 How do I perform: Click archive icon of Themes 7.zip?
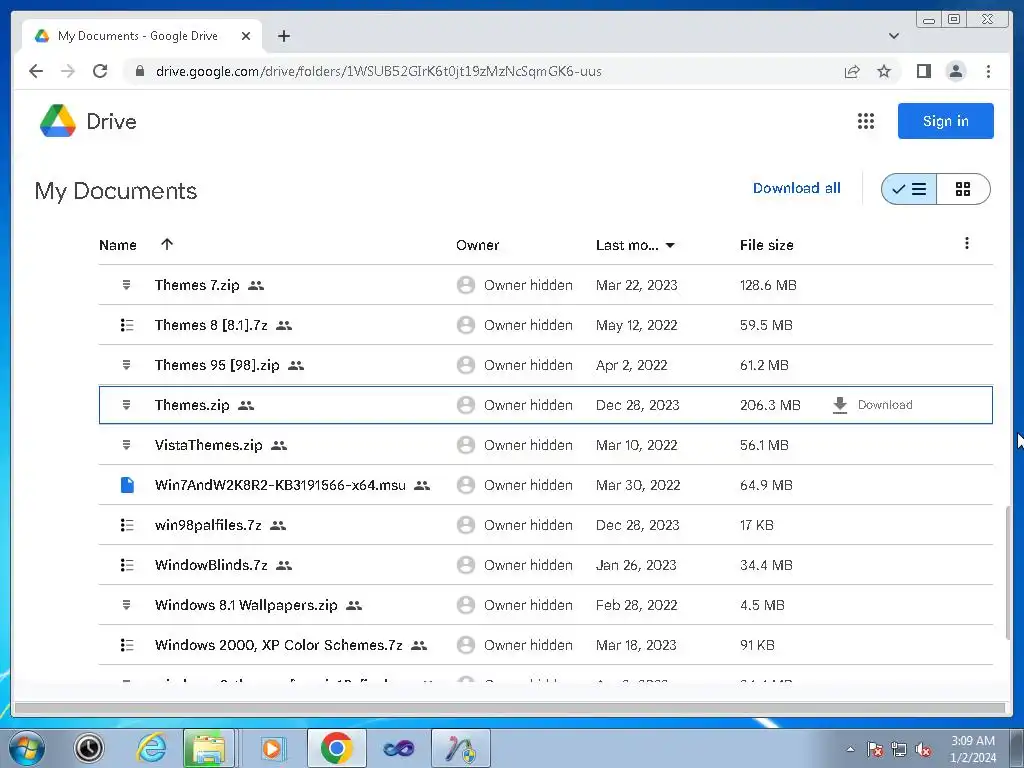coord(127,285)
